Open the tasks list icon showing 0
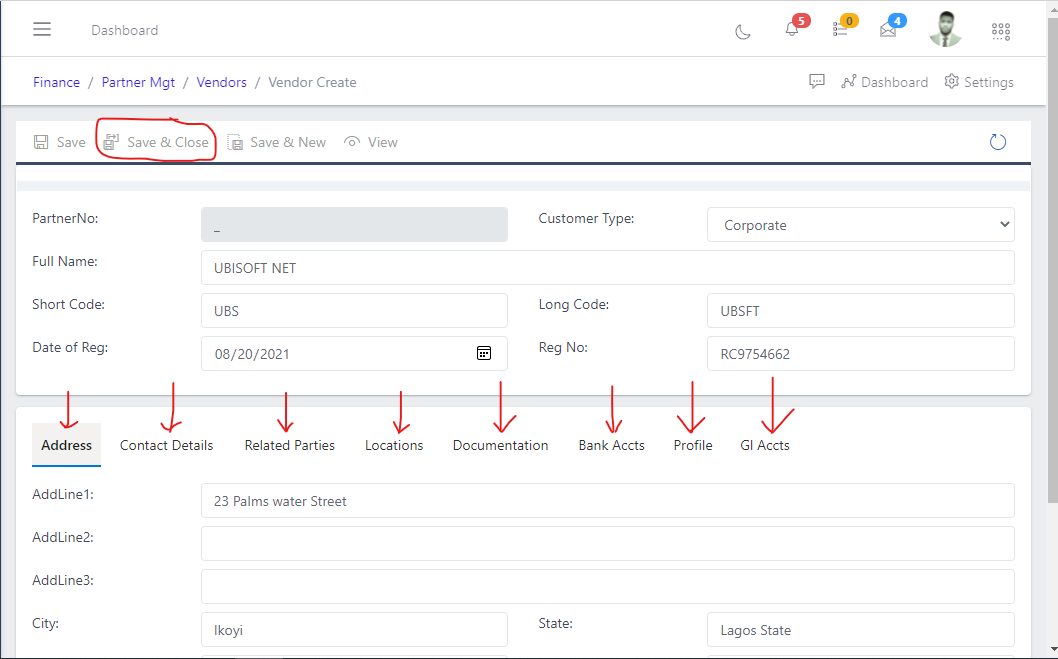 click(840, 29)
